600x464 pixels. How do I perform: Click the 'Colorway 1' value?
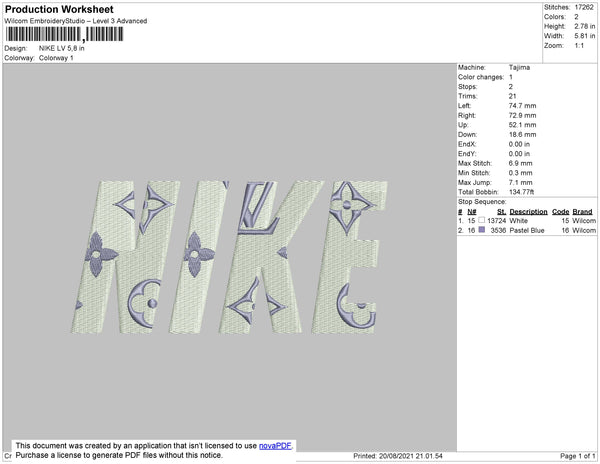(x=56, y=58)
